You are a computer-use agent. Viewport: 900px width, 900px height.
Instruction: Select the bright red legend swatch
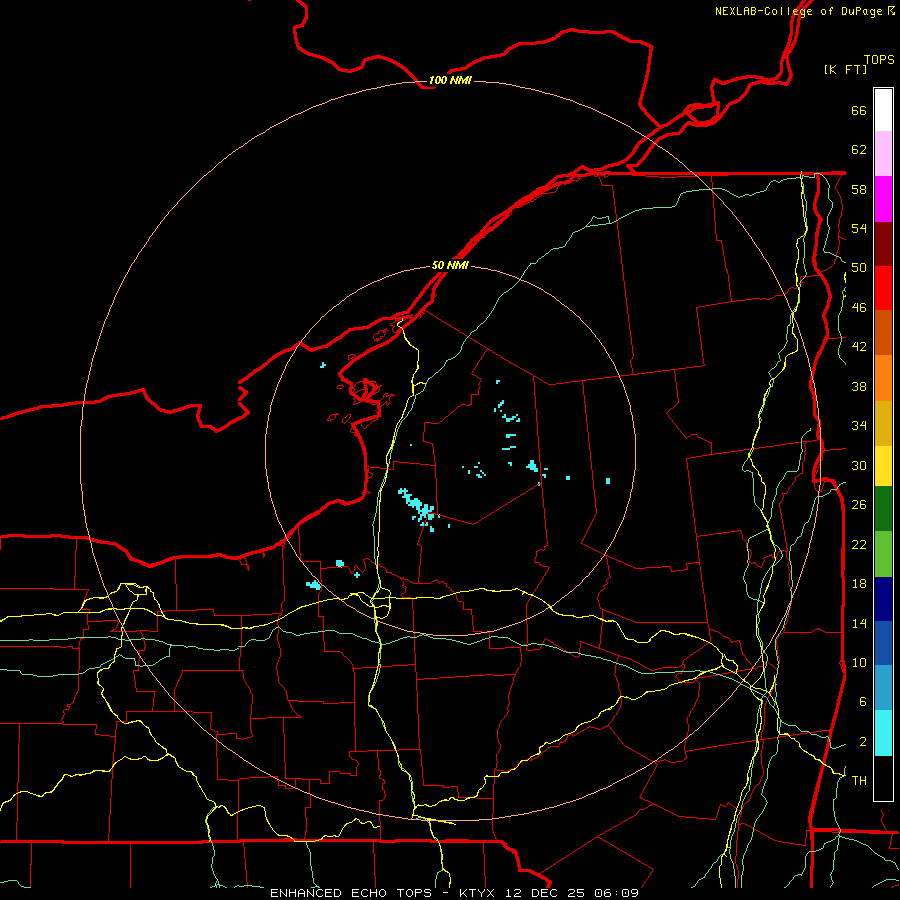pos(883,288)
